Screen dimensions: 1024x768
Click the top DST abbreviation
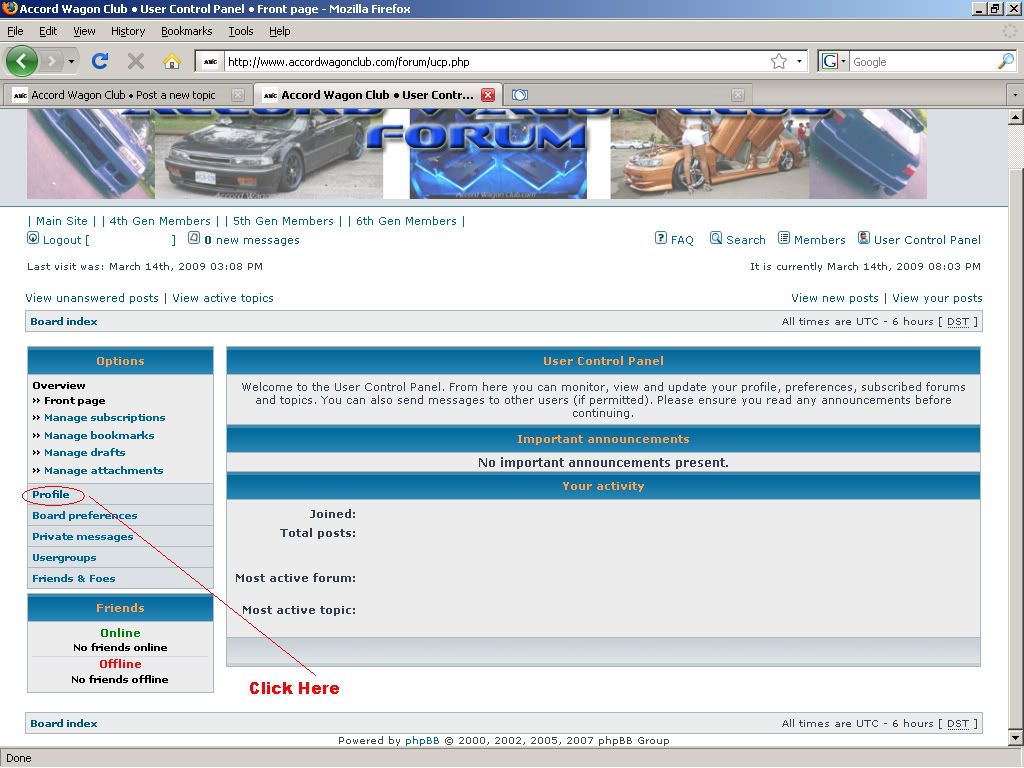(x=958, y=321)
